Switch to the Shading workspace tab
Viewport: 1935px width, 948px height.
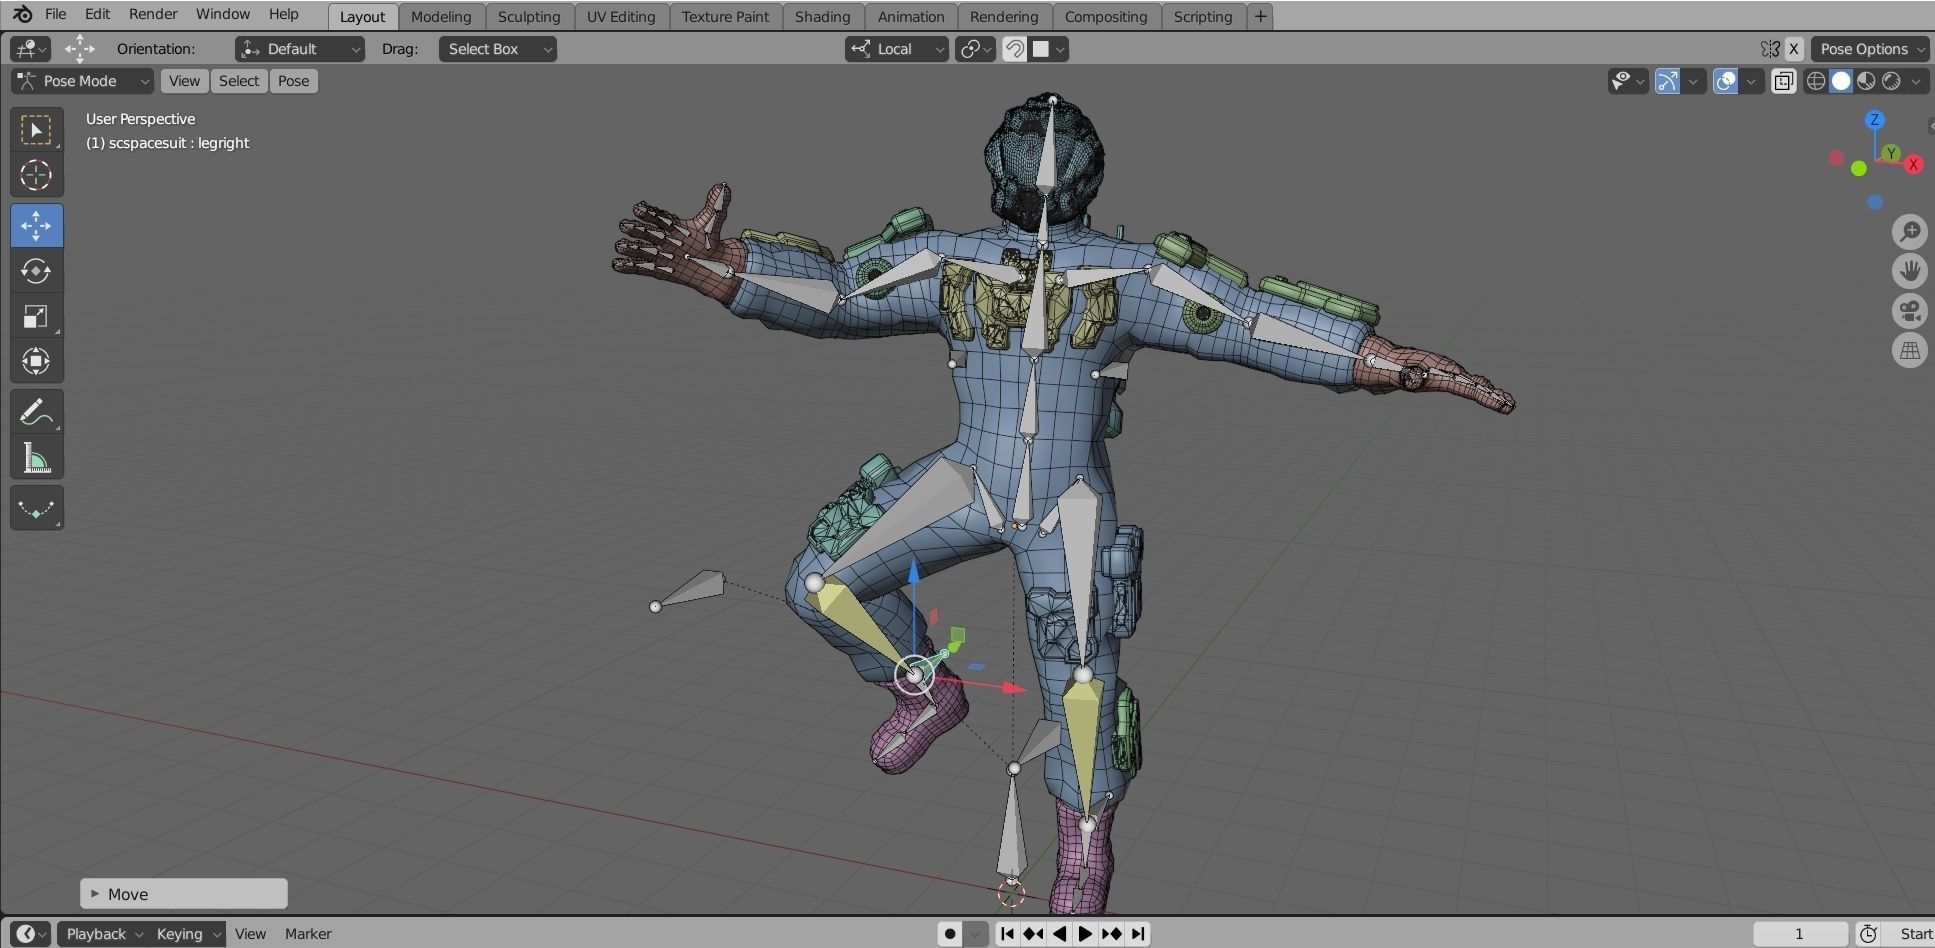click(822, 16)
